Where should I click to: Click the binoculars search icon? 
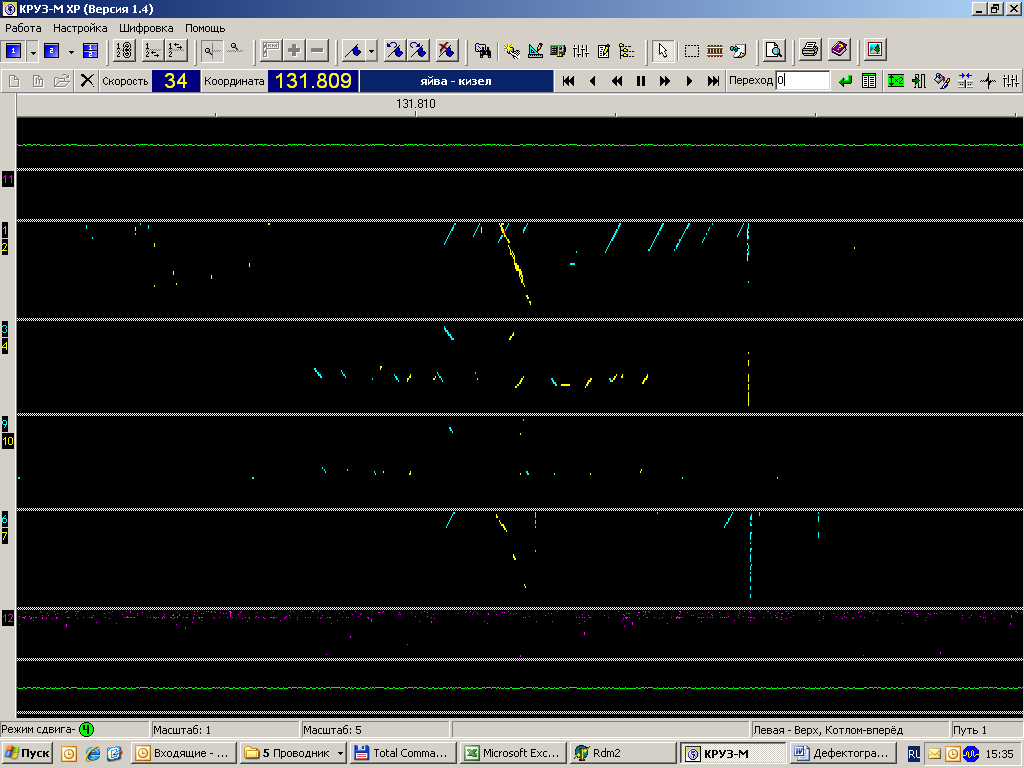pos(483,50)
